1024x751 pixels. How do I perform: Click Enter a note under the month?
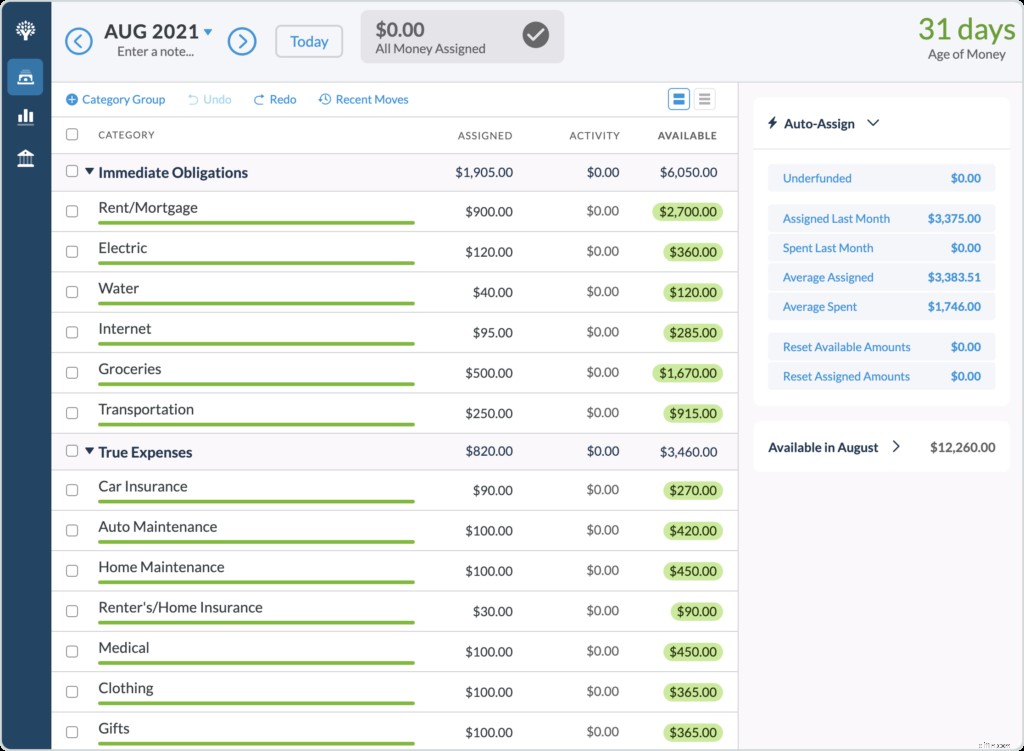pyautogui.click(x=157, y=52)
